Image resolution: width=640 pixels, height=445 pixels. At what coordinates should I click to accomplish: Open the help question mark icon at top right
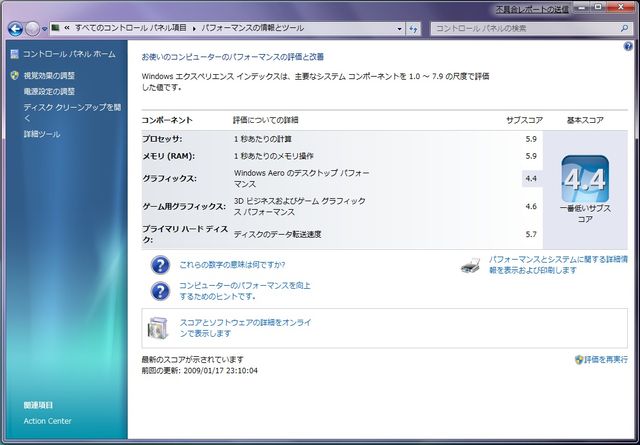point(628,46)
